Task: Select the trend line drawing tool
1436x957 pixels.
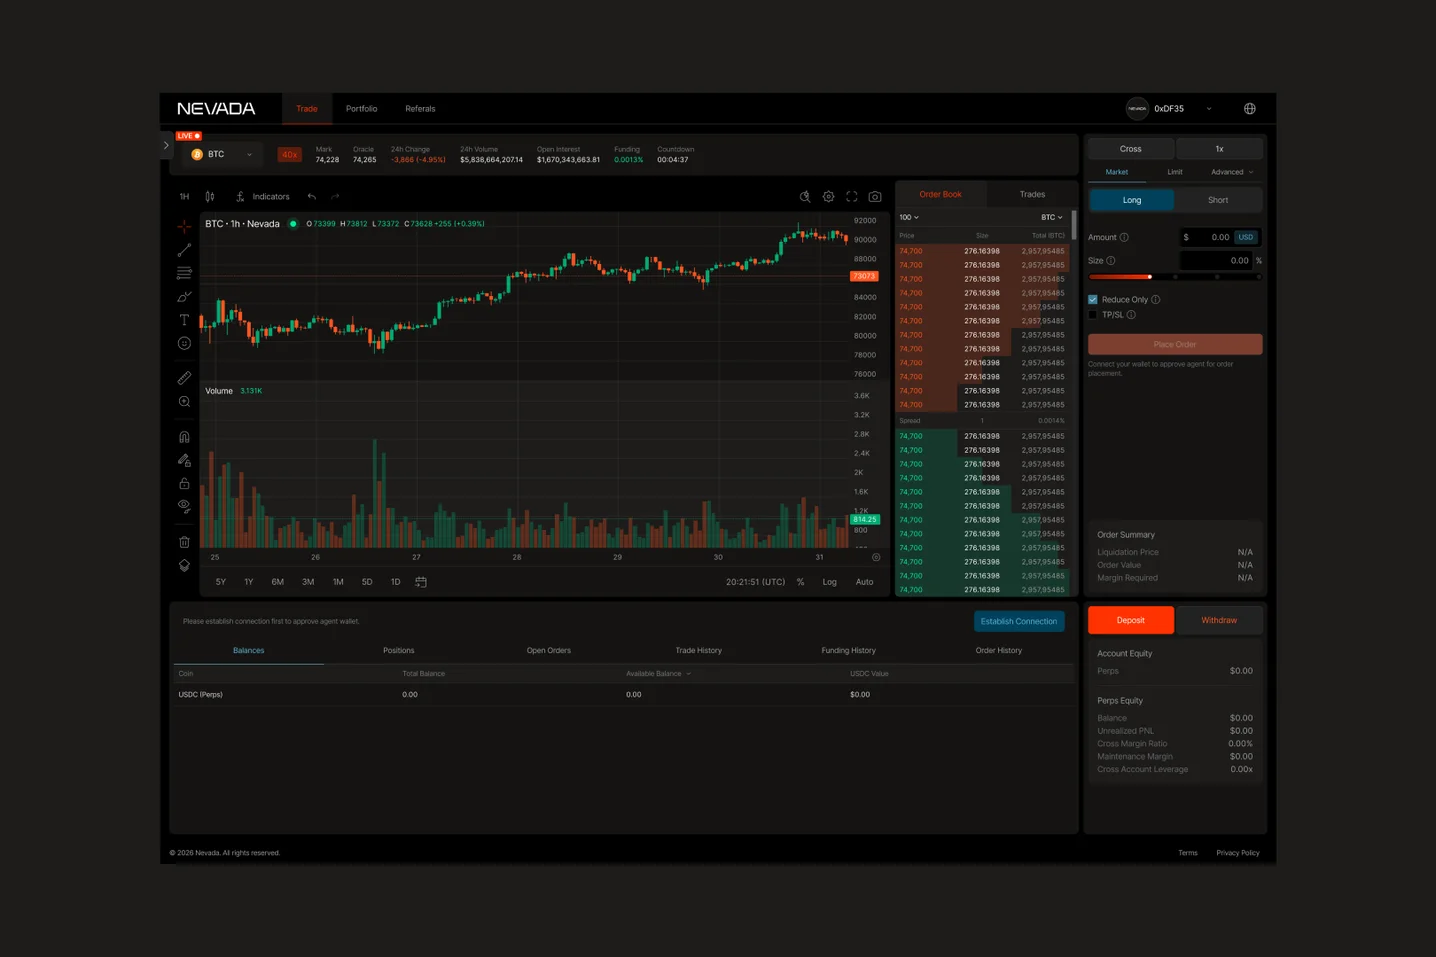Action: tap(184, 250)
